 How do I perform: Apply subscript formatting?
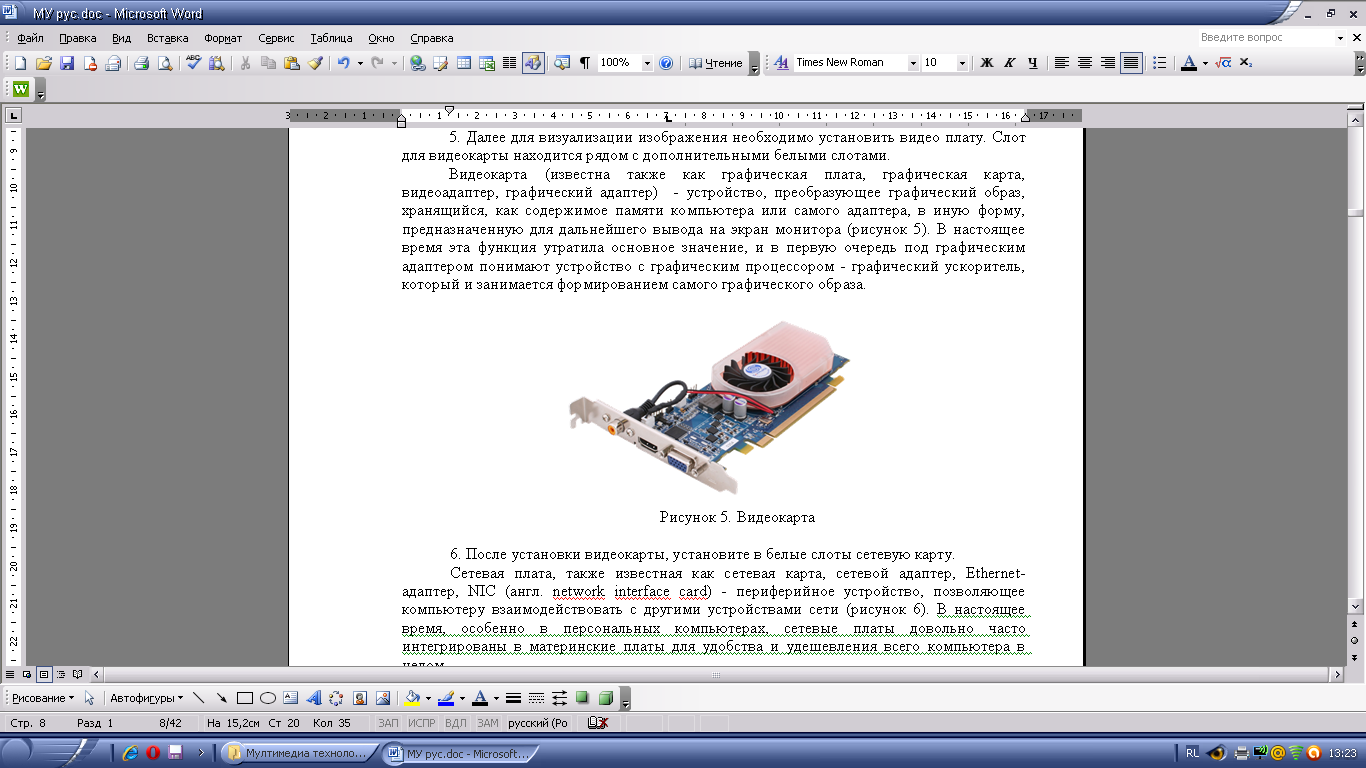1246,63
